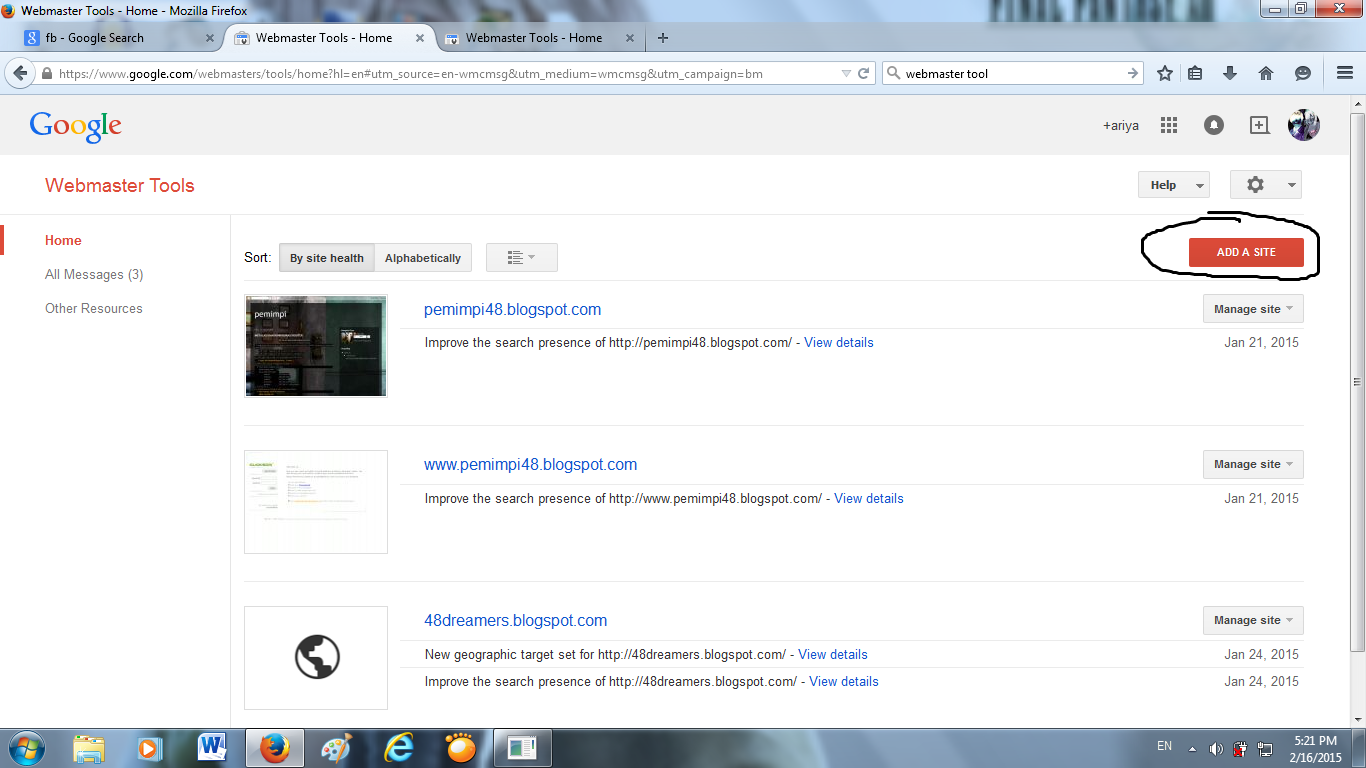Viewport: 1366px width, 768px height.
Task: Open the Google apps grid icon
Action: pos(1169,125)
